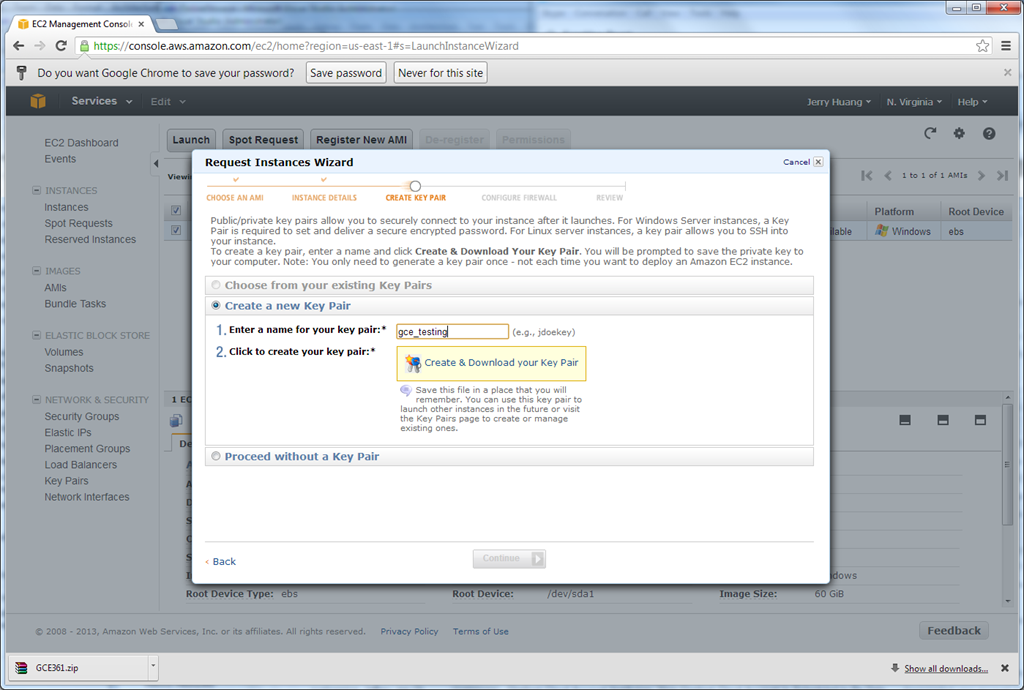The width and height of the screenshot is (1024, 690).
Task: Select Proceed without a Key Pair
Action: click(x=216, y=456)
